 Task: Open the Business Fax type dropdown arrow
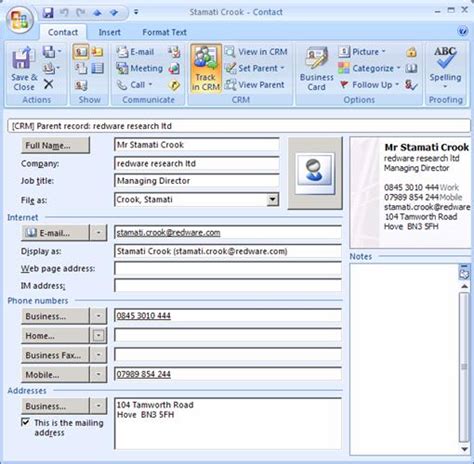[99, 355]
